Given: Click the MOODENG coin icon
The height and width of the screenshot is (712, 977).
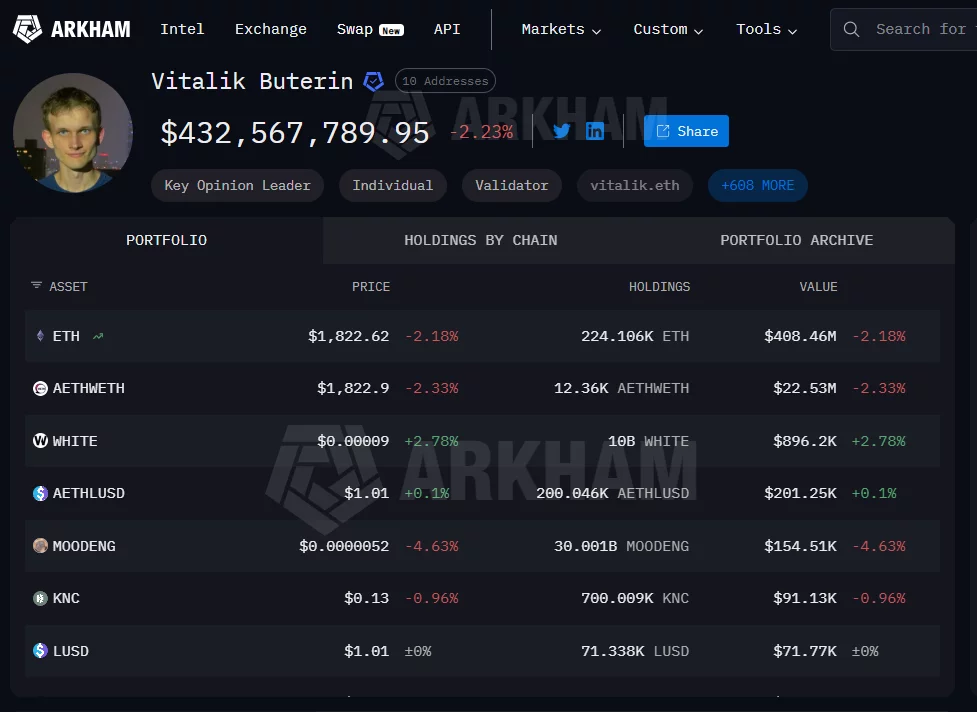Looking at the screenshot, I should tap(38, 546).
